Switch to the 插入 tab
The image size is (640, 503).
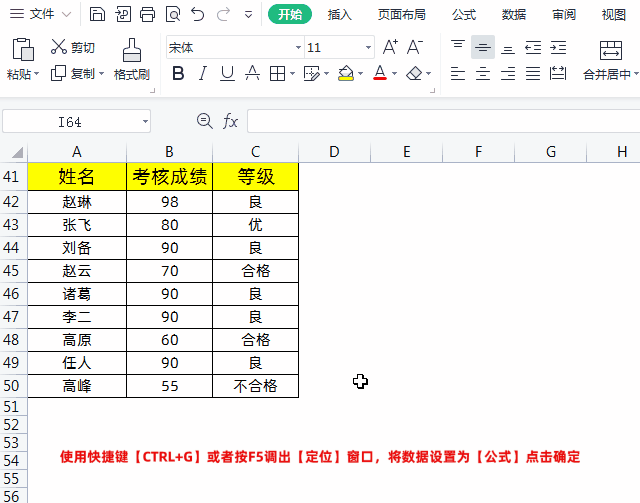[340, 15]
